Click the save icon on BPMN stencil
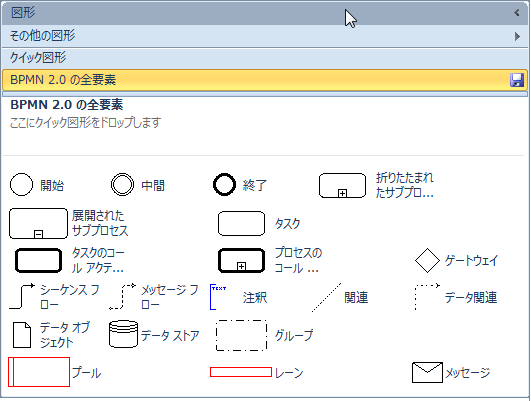531x401 pixels. [517, 81]
